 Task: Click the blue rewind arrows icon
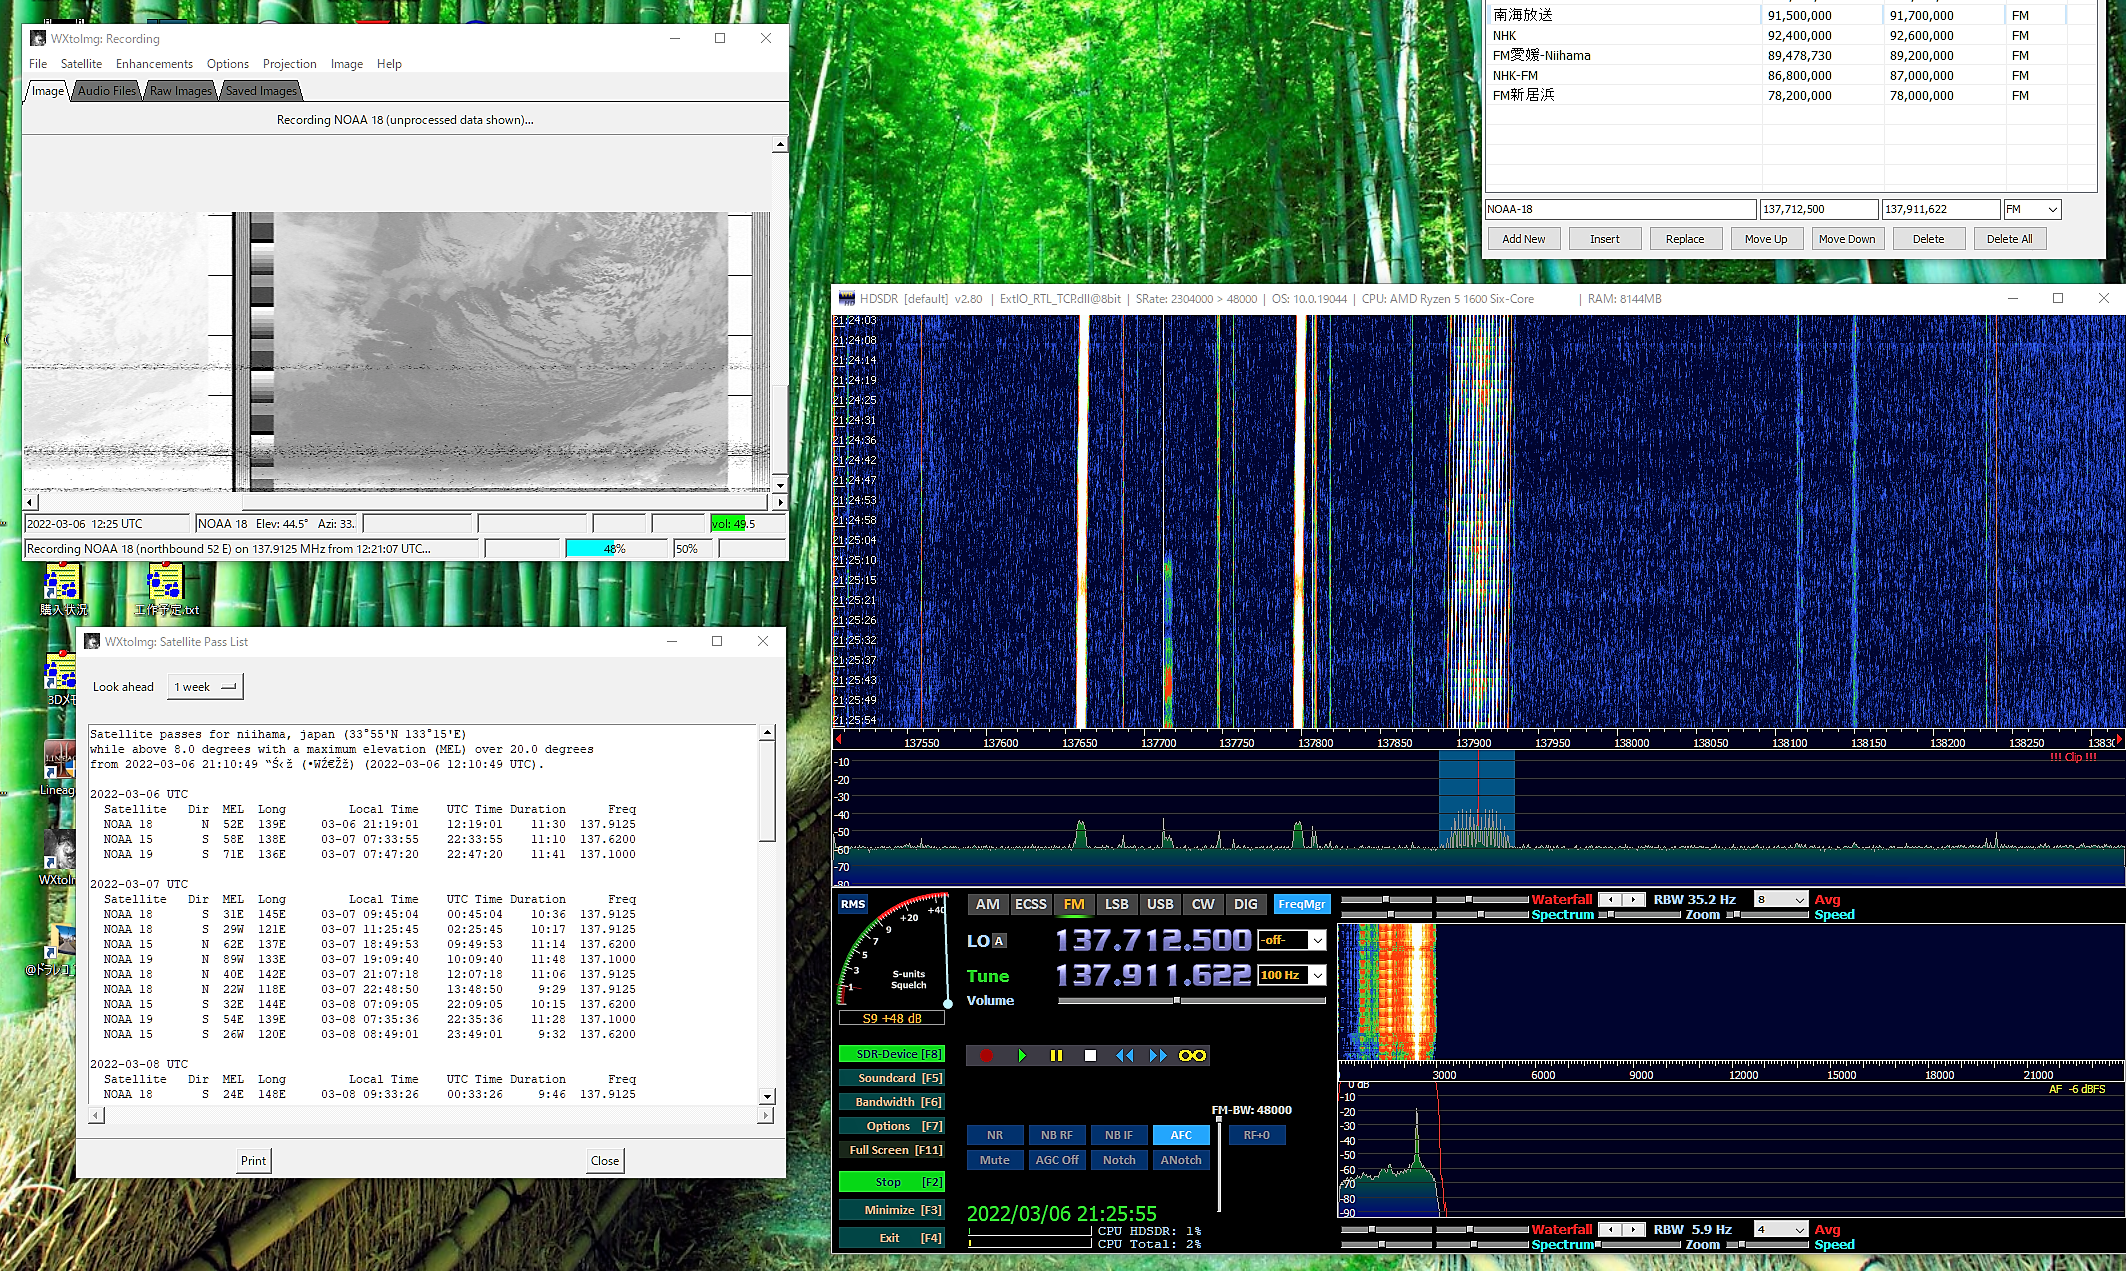coord(1125,1055)
